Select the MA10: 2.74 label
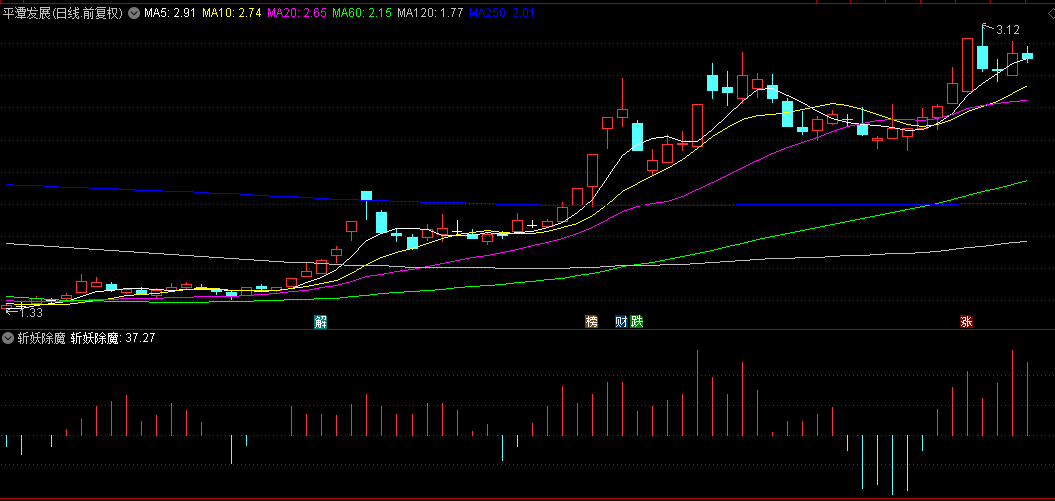The height and width of the screenshot is (501, 1055). click(x=232, y=13)
